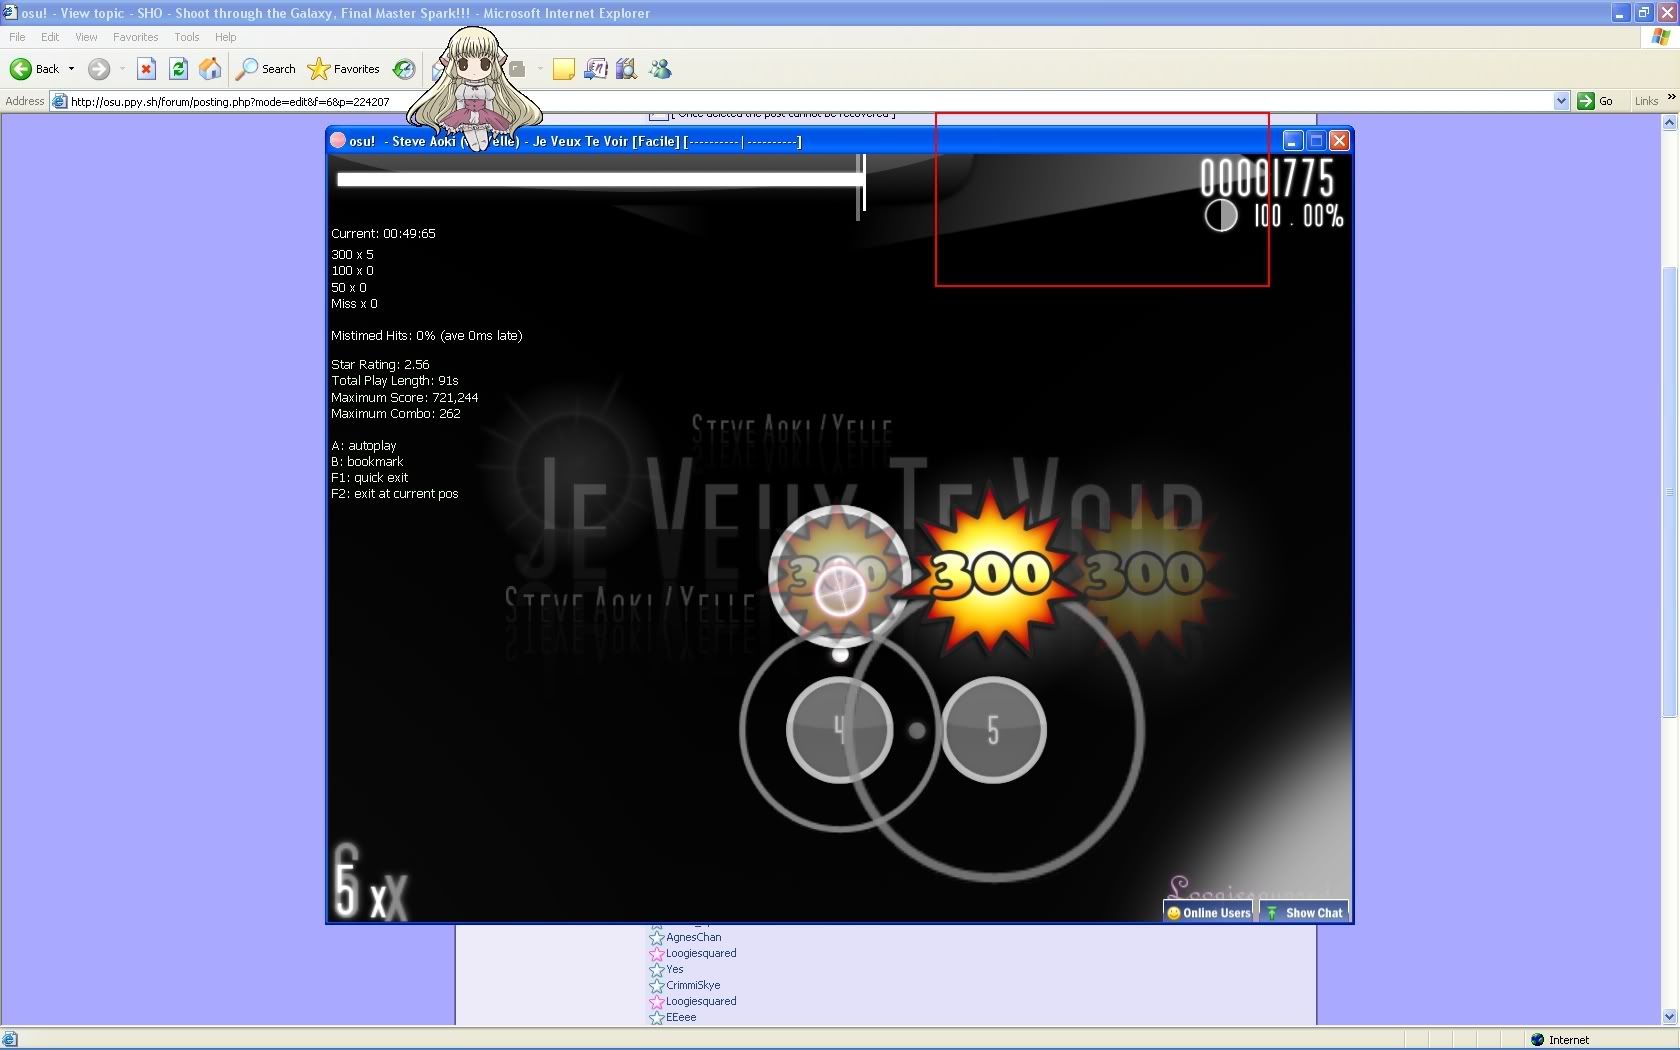
Task: Click the 'A: autoplay' hint text
Action: point(364,445)
